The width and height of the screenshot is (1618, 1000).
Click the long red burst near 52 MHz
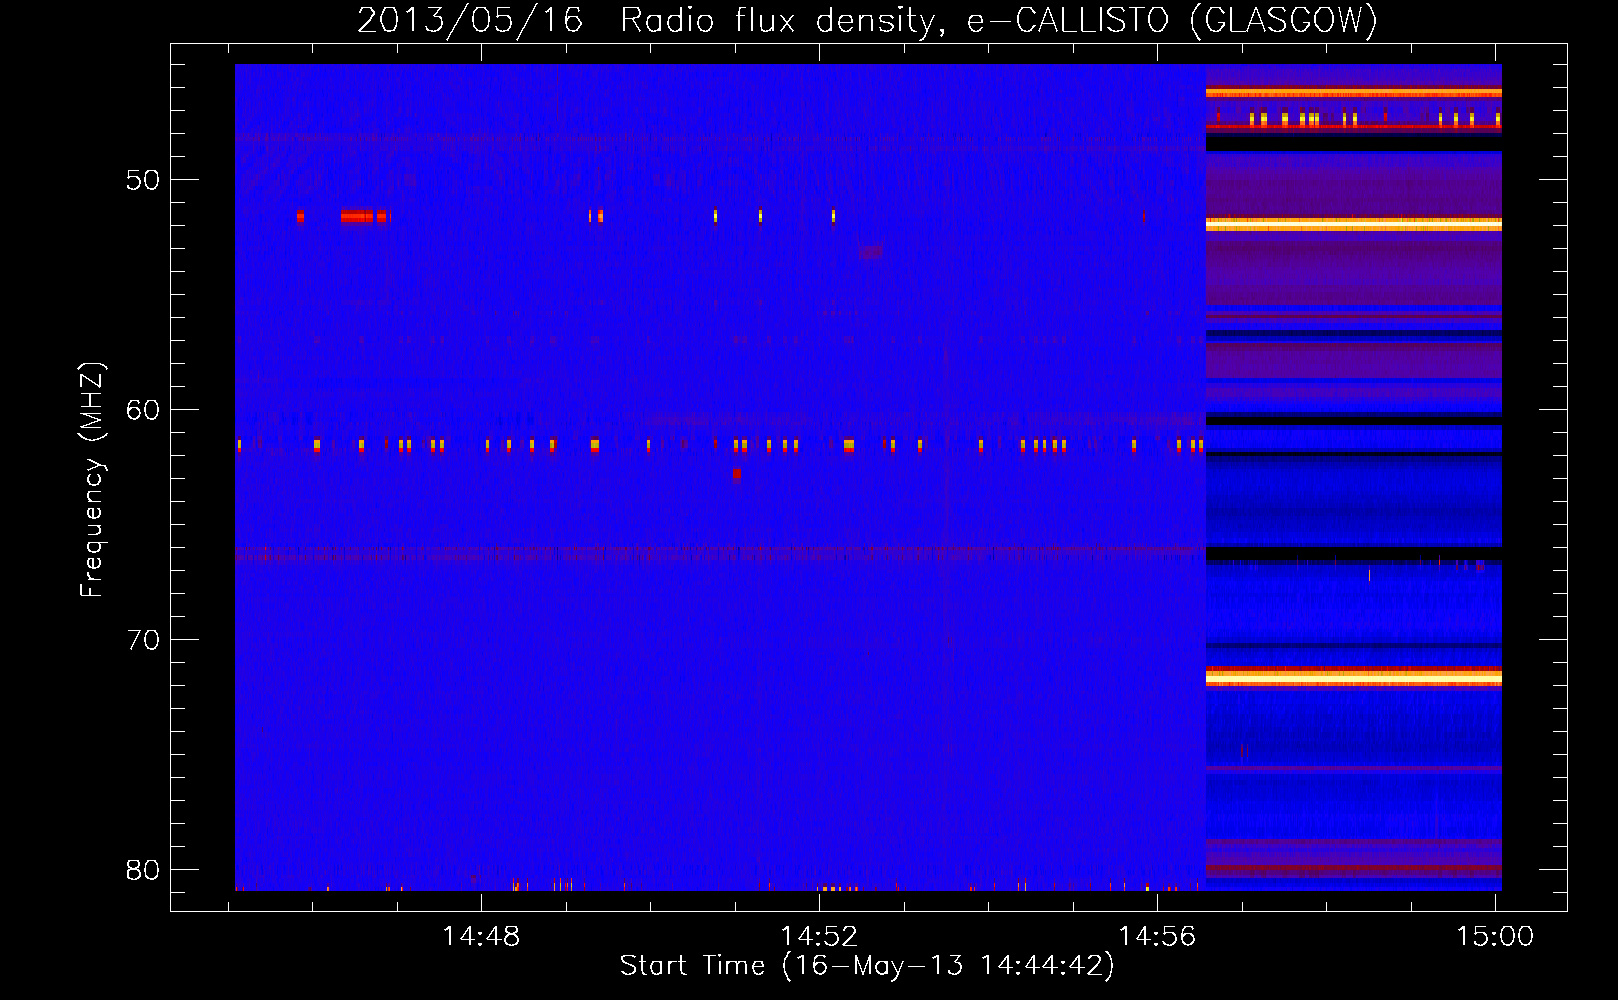point(357,216)
